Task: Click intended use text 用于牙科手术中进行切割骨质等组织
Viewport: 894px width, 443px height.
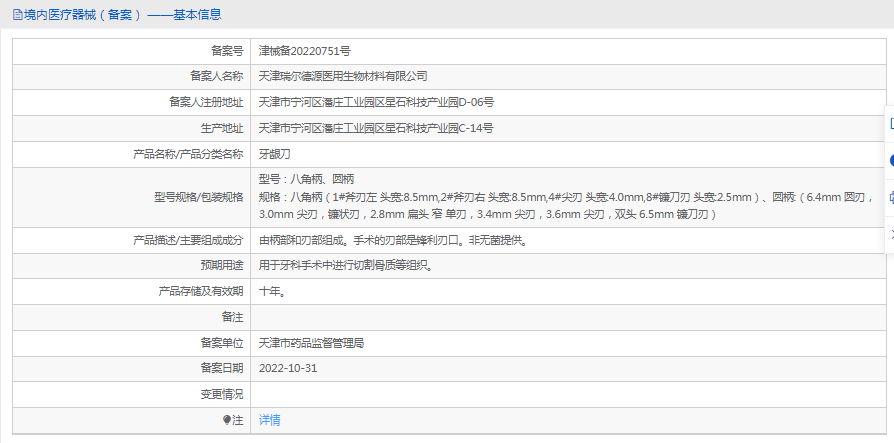Action: (346, 266)
